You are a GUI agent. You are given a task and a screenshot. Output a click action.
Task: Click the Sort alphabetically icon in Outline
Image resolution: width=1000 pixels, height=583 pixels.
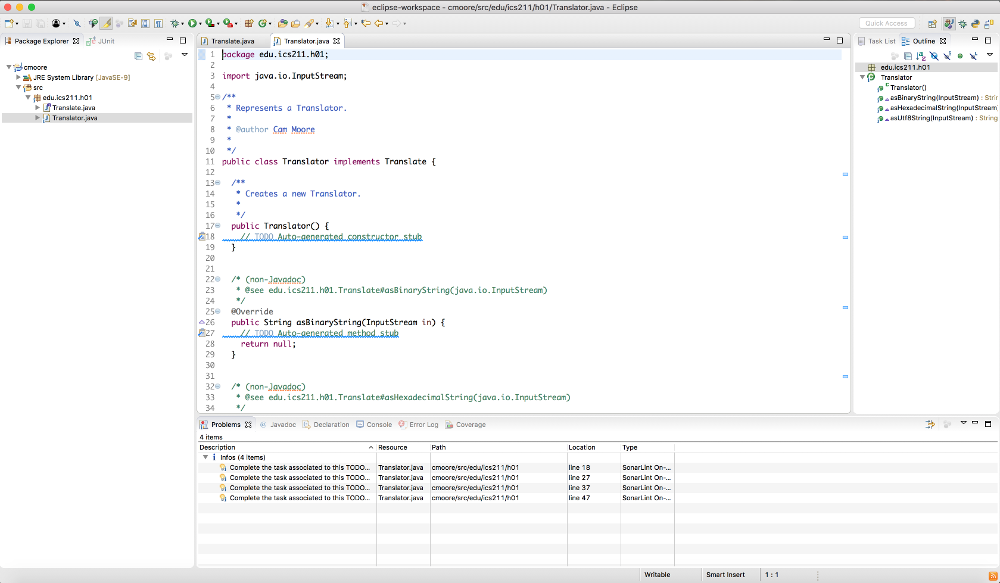(x=921, y=56)
